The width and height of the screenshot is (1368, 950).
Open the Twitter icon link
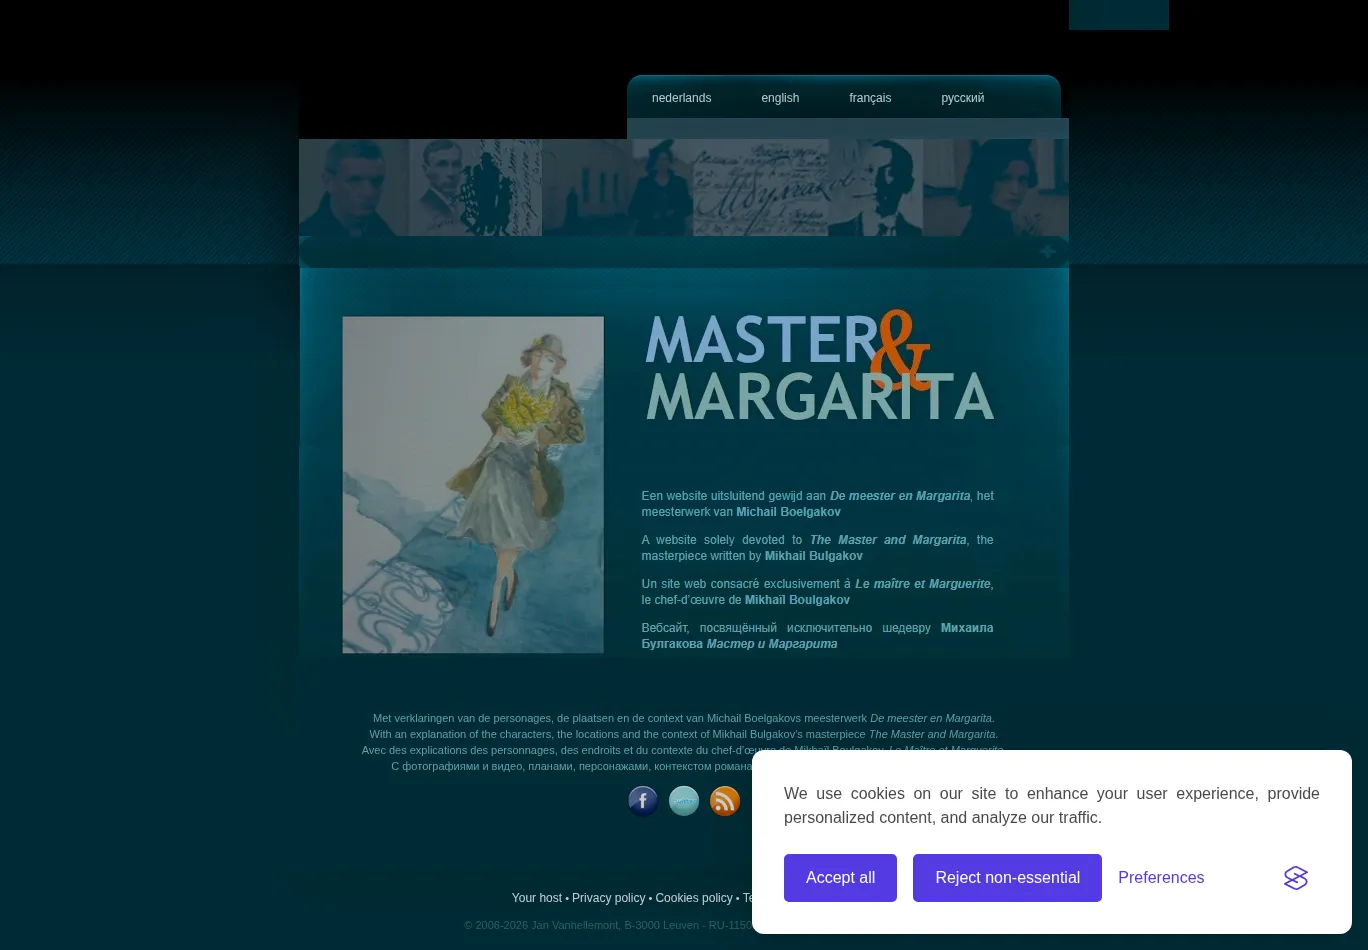coord(684,801)
